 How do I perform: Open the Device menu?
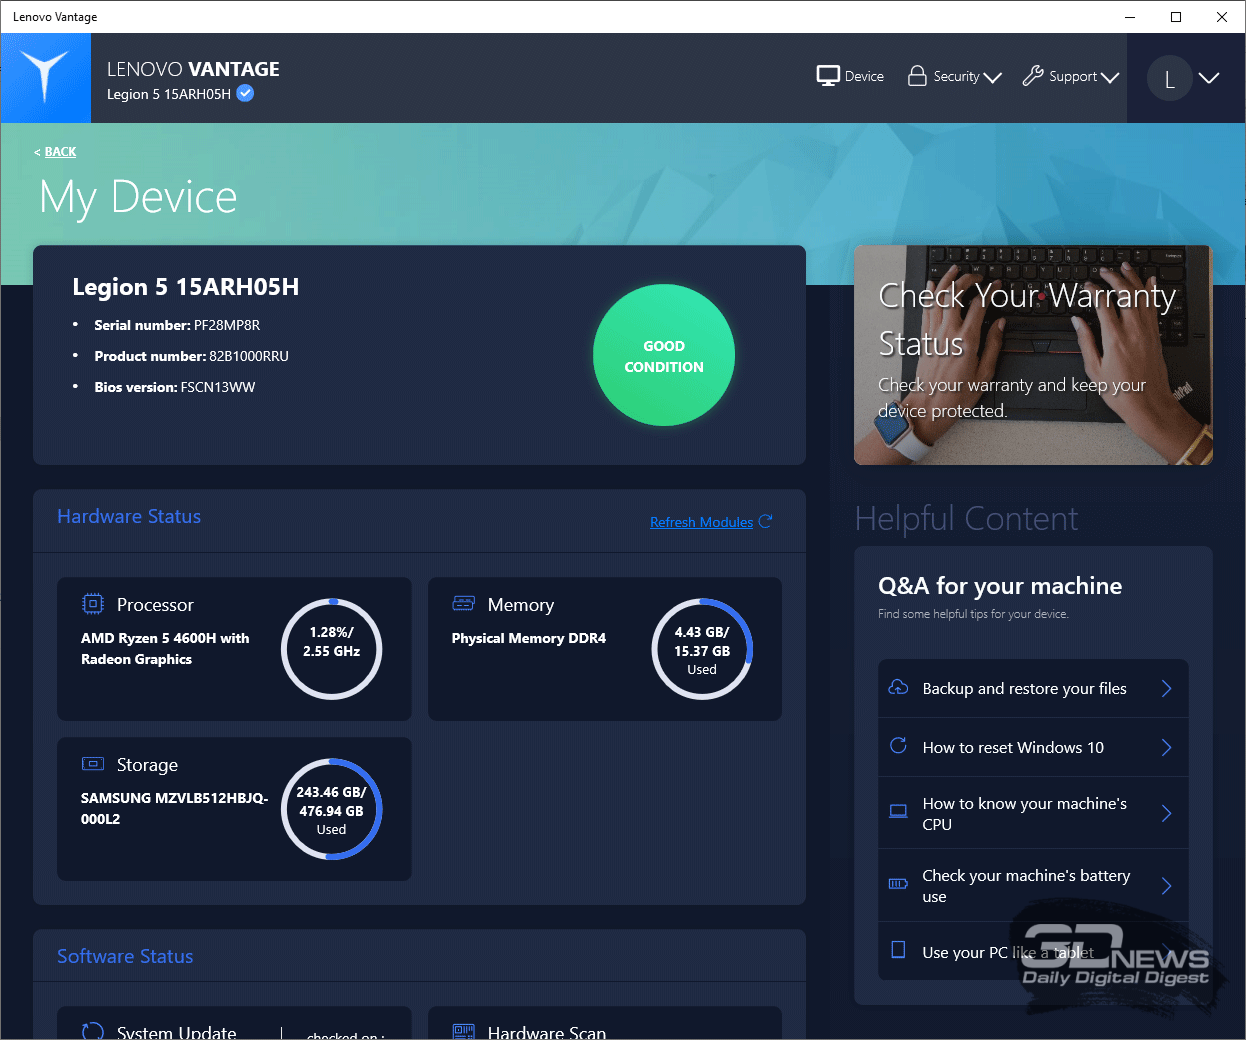[x=850, y=76]
